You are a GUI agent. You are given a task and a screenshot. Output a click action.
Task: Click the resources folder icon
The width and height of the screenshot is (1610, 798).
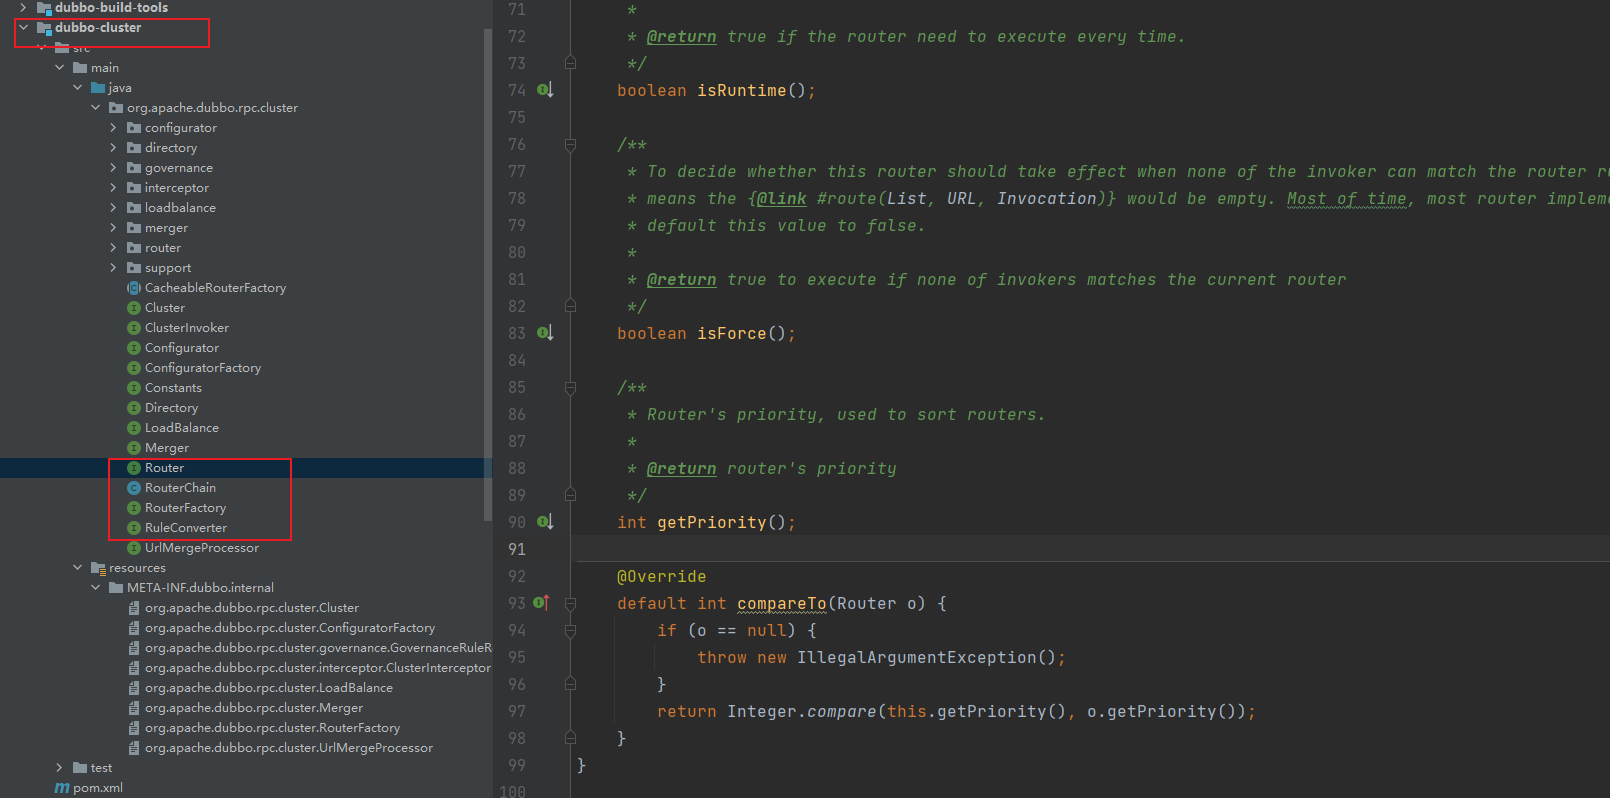click(x=98, y=568)
